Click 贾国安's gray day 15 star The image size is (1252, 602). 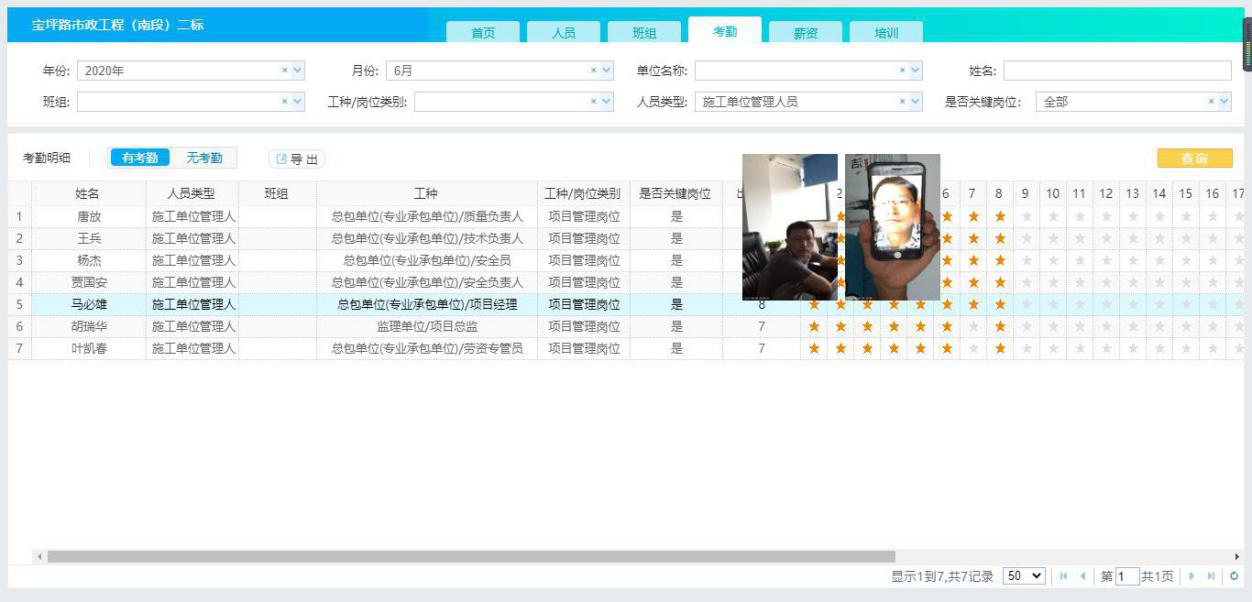click(1185, 282)
